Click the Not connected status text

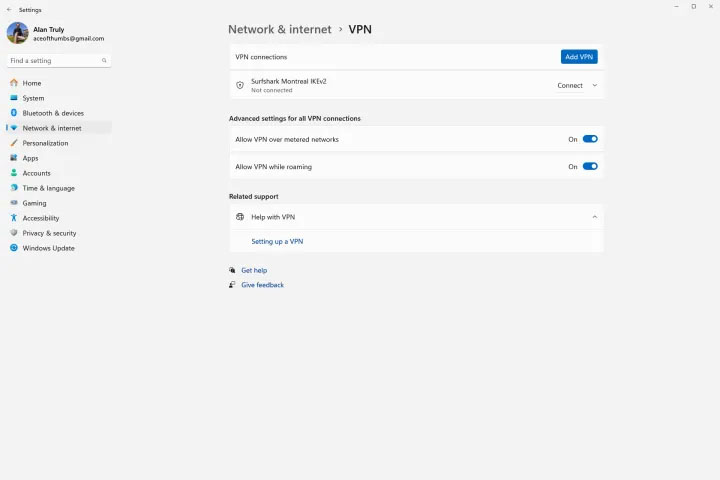point(271,90)
